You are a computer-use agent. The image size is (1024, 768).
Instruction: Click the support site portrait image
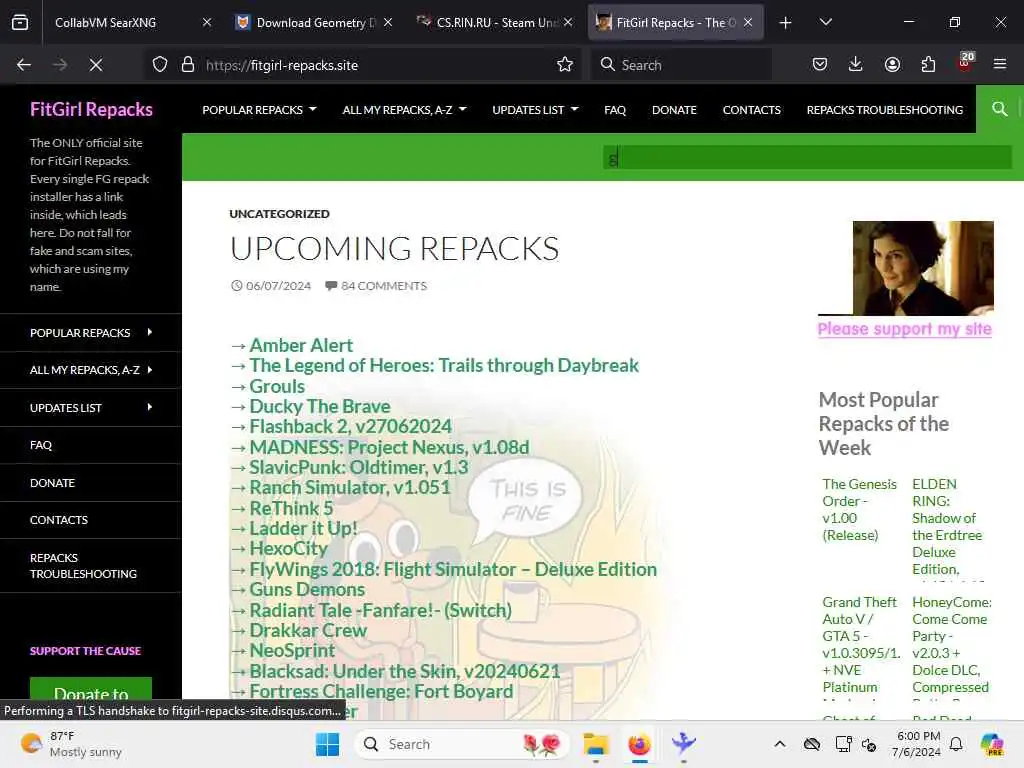pyautogui.click(x=923, y=268)
